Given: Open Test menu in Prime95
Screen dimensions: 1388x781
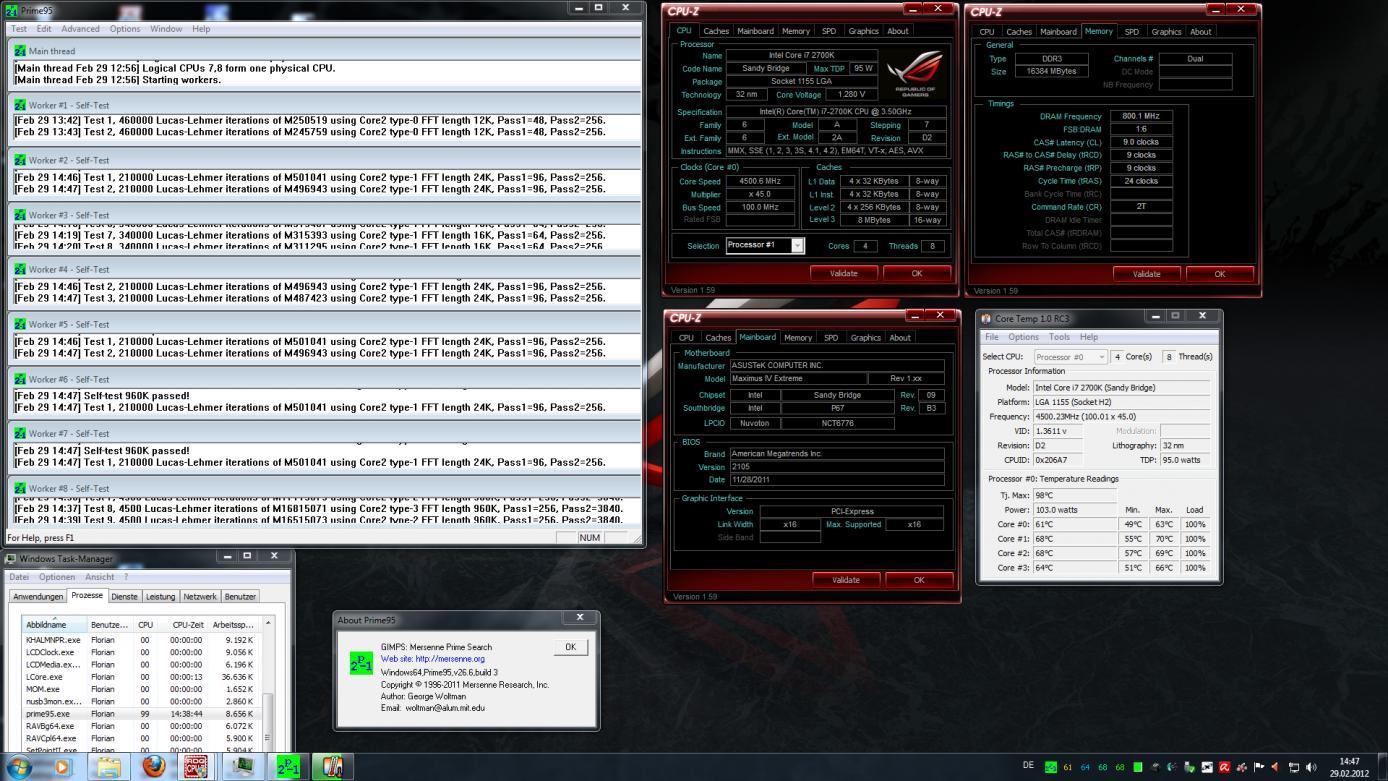Looking at the screenshot, I should pyautogui.click(x=19, y=29).
